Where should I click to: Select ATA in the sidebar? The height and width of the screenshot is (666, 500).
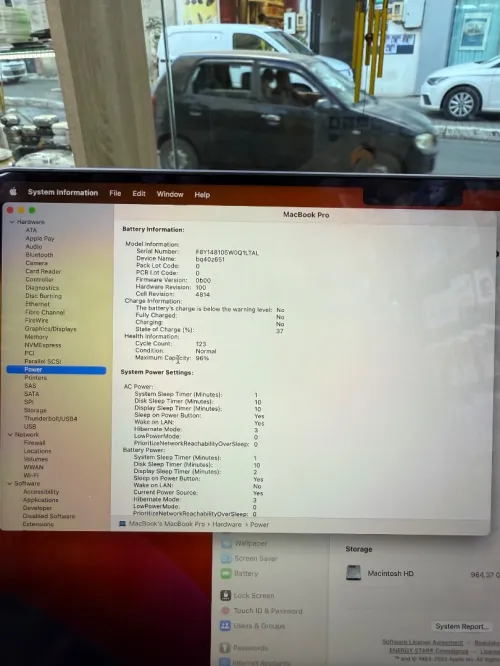[31, 230]
